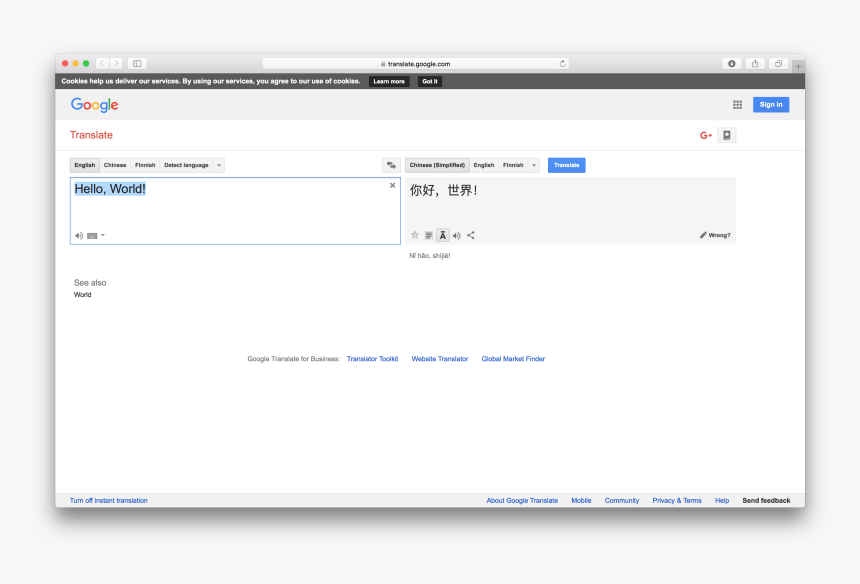The height and width of the screenshot is (584, 860).
Task: Toggle Detect language for source
Action: (x=186, y=165)
